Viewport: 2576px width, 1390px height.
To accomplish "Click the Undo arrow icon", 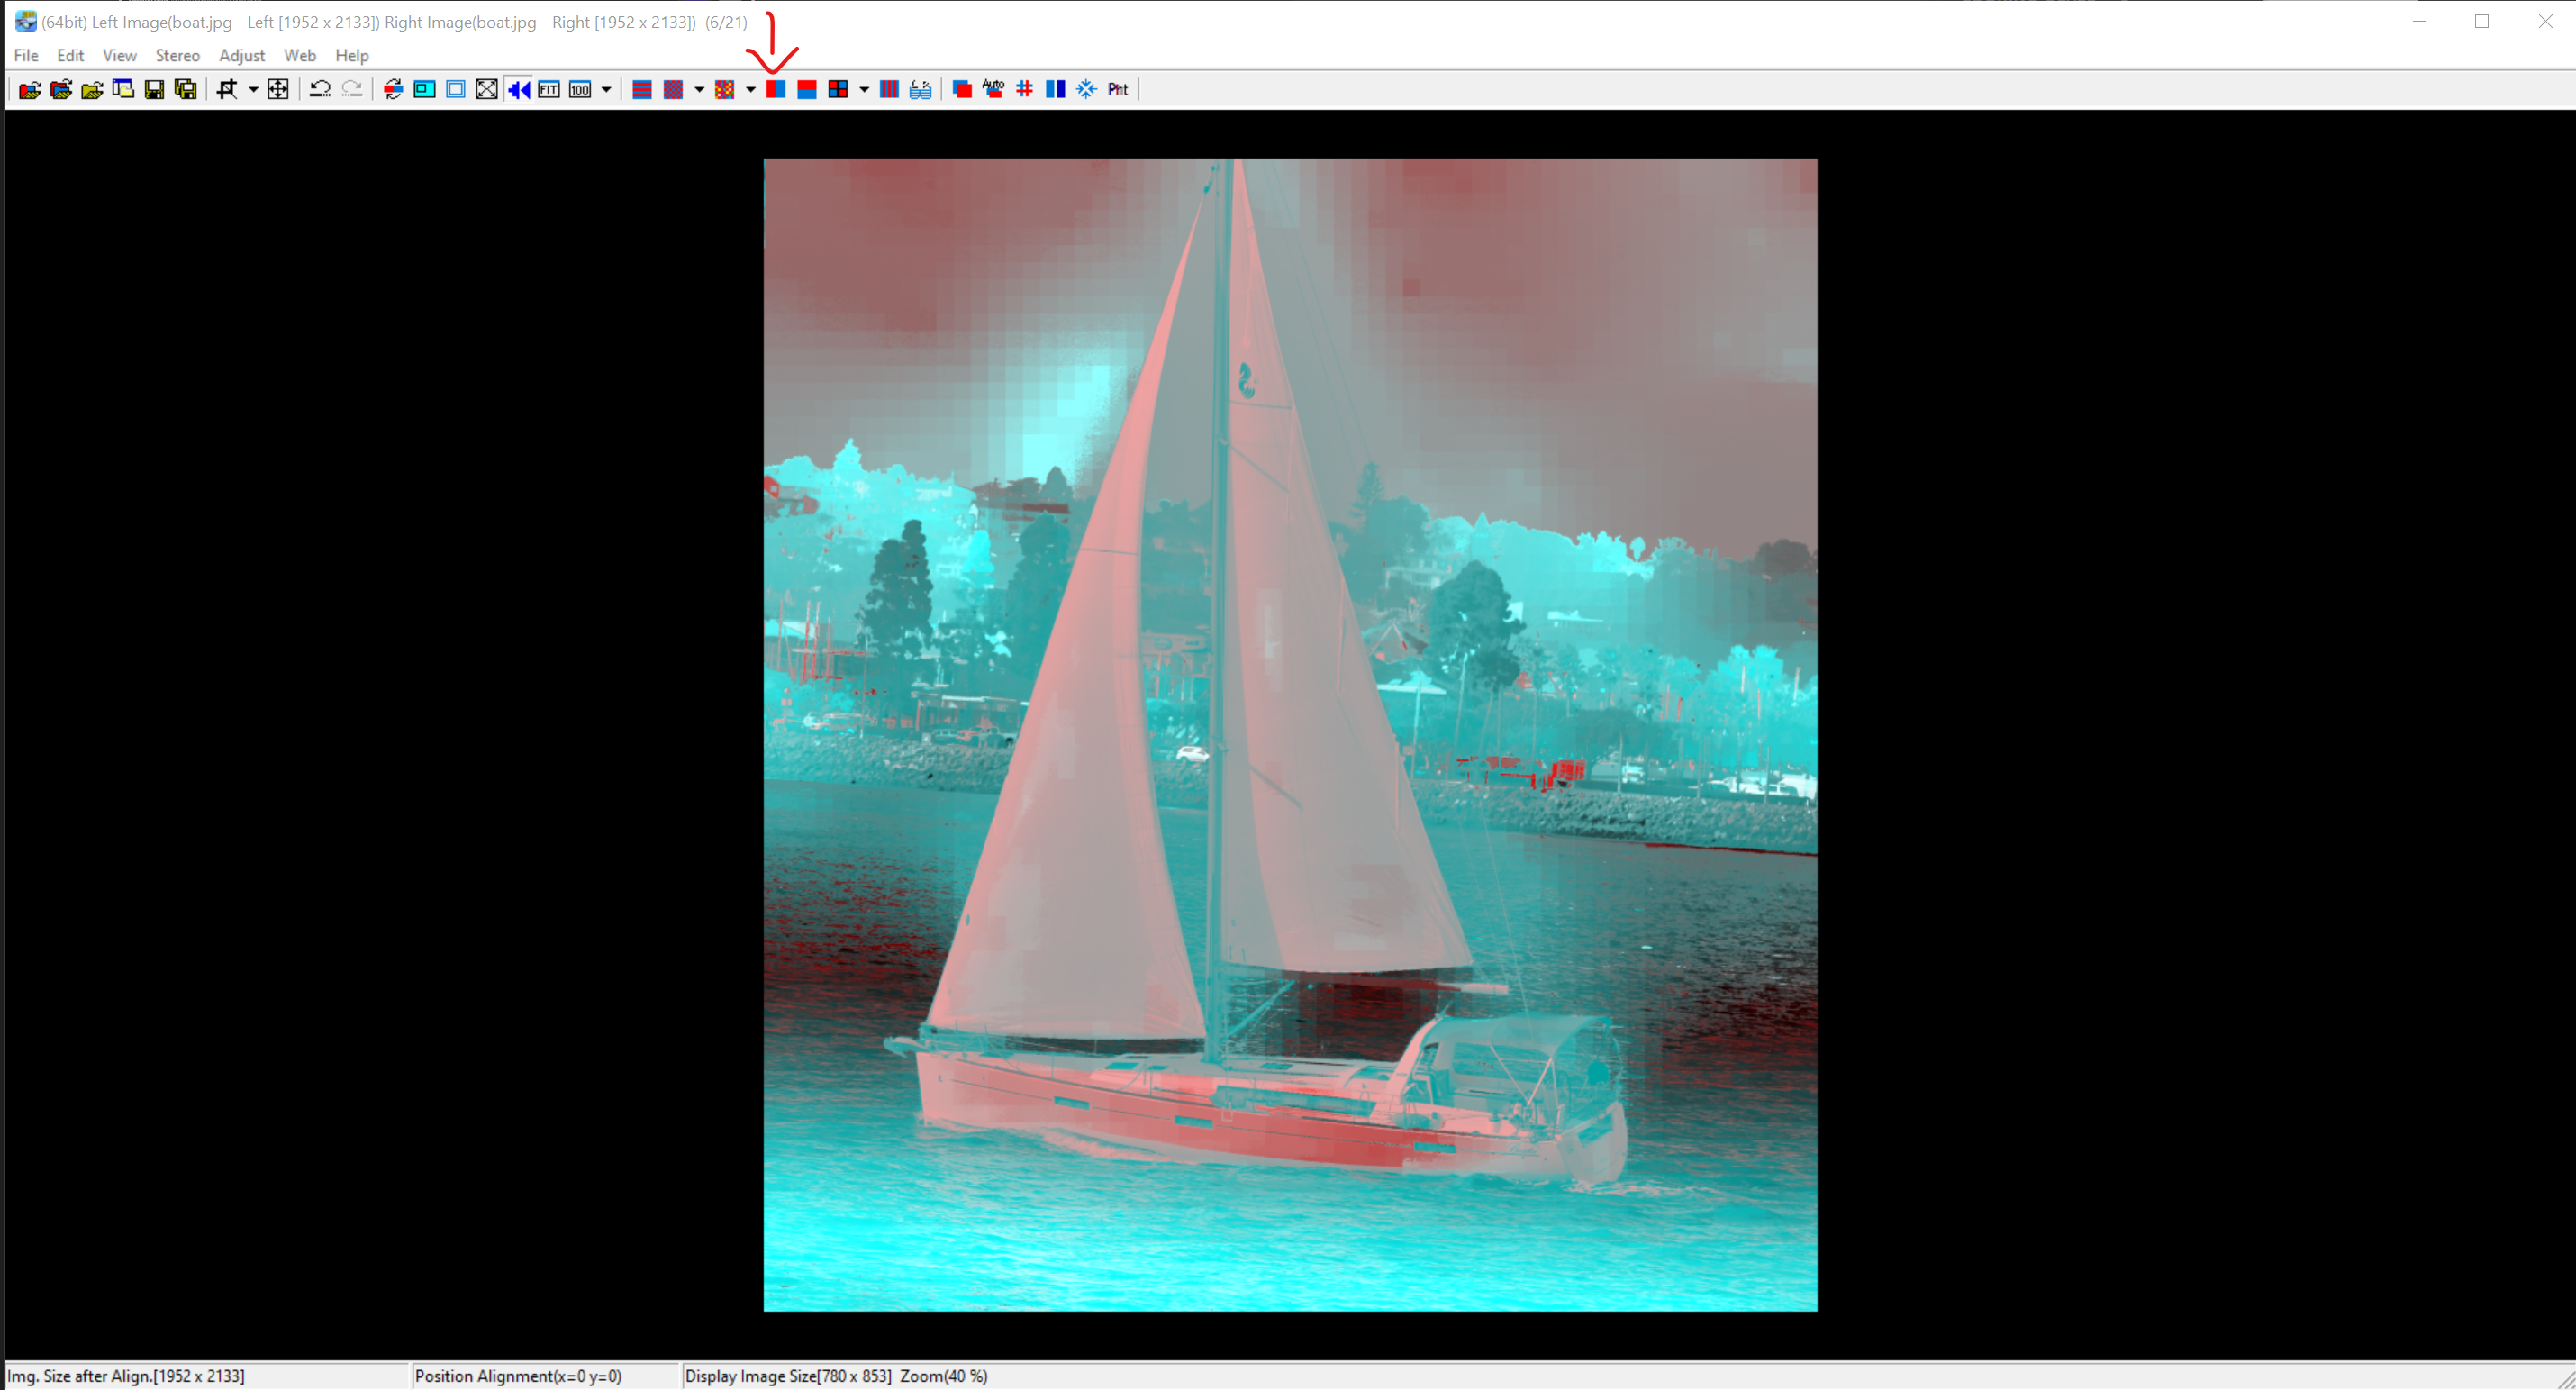I will pos(320,90).
